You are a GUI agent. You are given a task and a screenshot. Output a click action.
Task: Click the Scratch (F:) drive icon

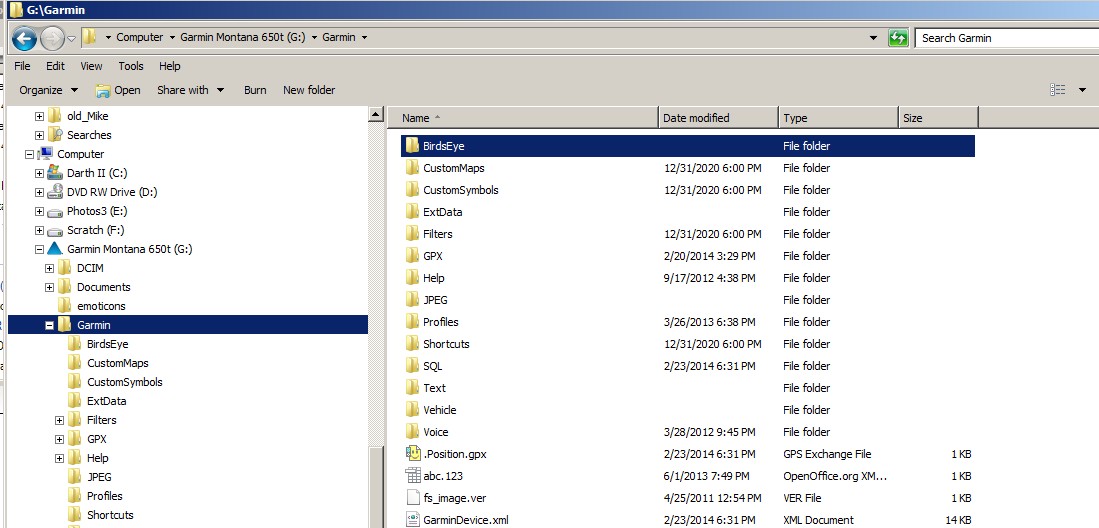[55, 230]
